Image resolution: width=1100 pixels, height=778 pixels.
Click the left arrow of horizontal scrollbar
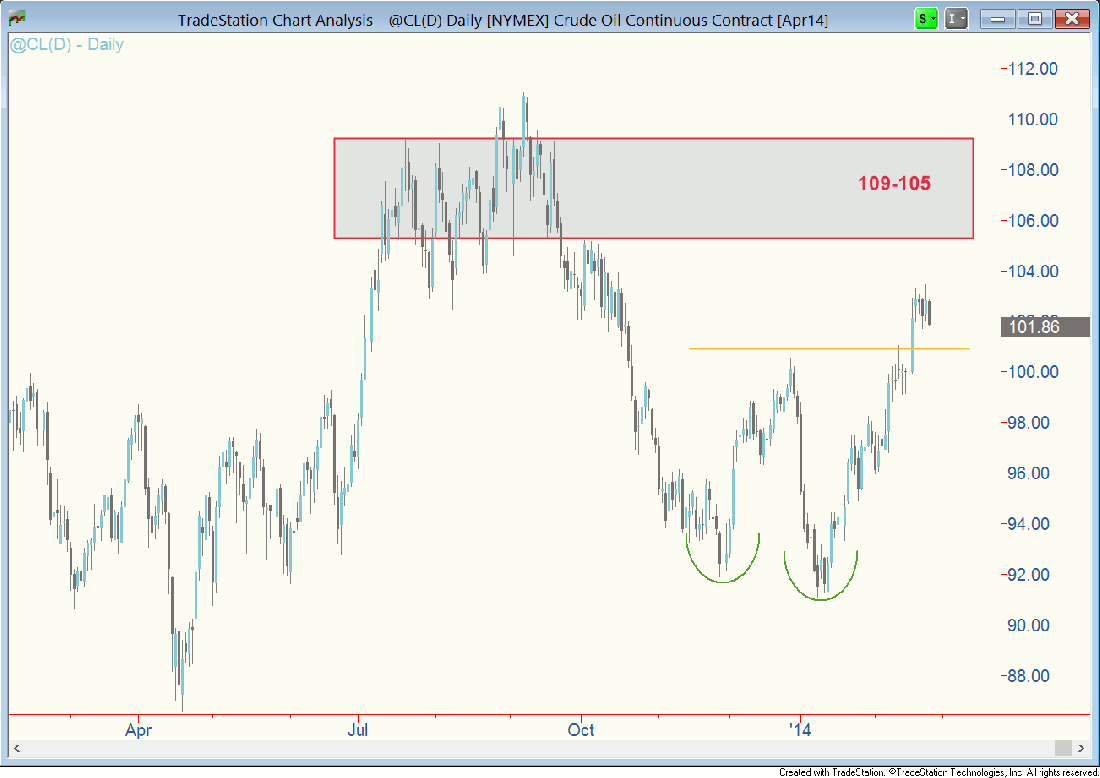pyautogui.click(x=17, y=748)
